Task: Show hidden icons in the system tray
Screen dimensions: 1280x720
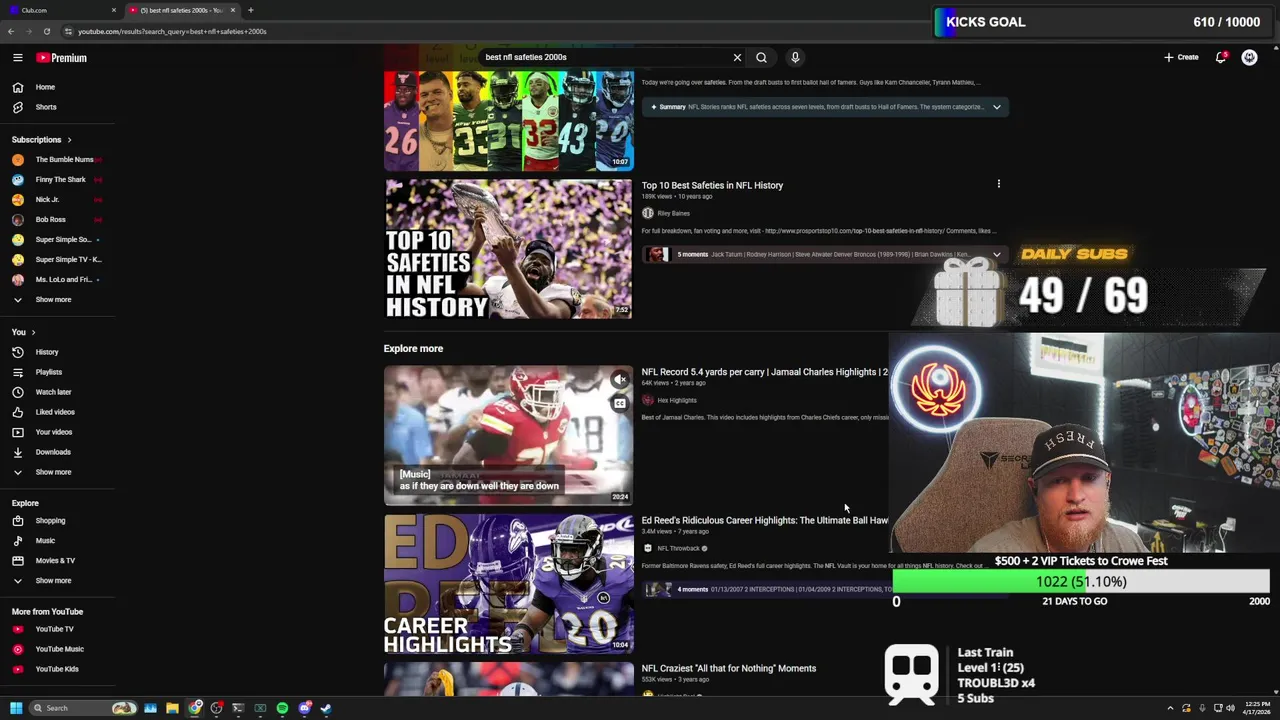Action: click(1170, 708)
